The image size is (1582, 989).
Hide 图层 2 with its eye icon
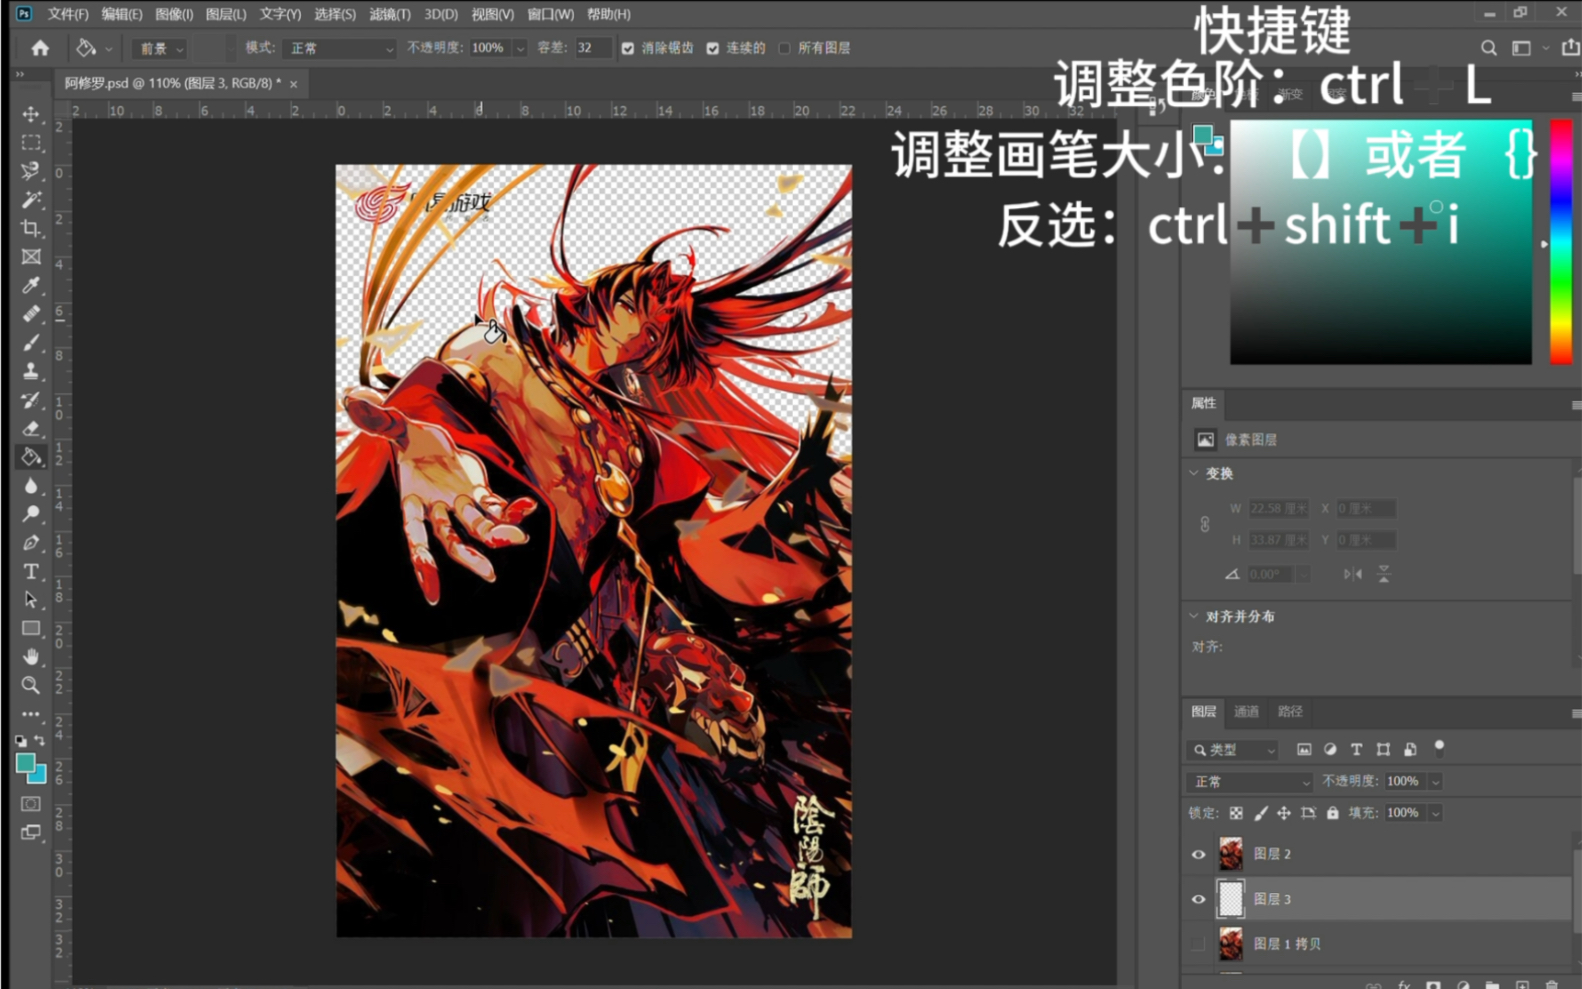click(1198, 854)
